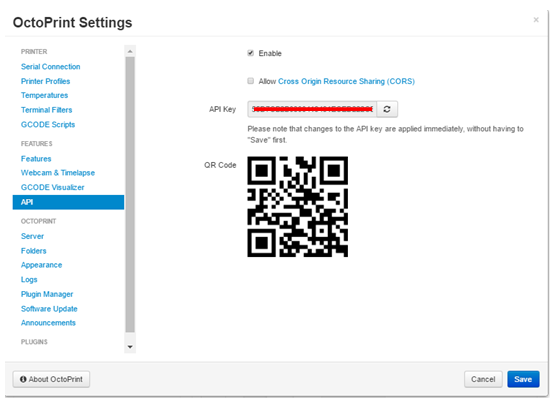
Task: Go to Webcam & Timelapse settings
Action: pos(58,173)
